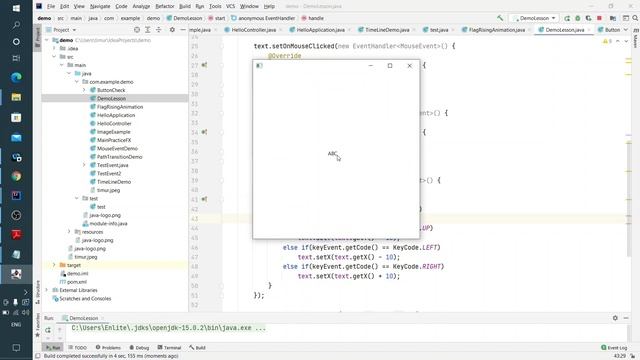The width and height of the screenshot is (640, 360).
Task: Click the Search Everywhere magnifier icon
Action: pos(635,18)
